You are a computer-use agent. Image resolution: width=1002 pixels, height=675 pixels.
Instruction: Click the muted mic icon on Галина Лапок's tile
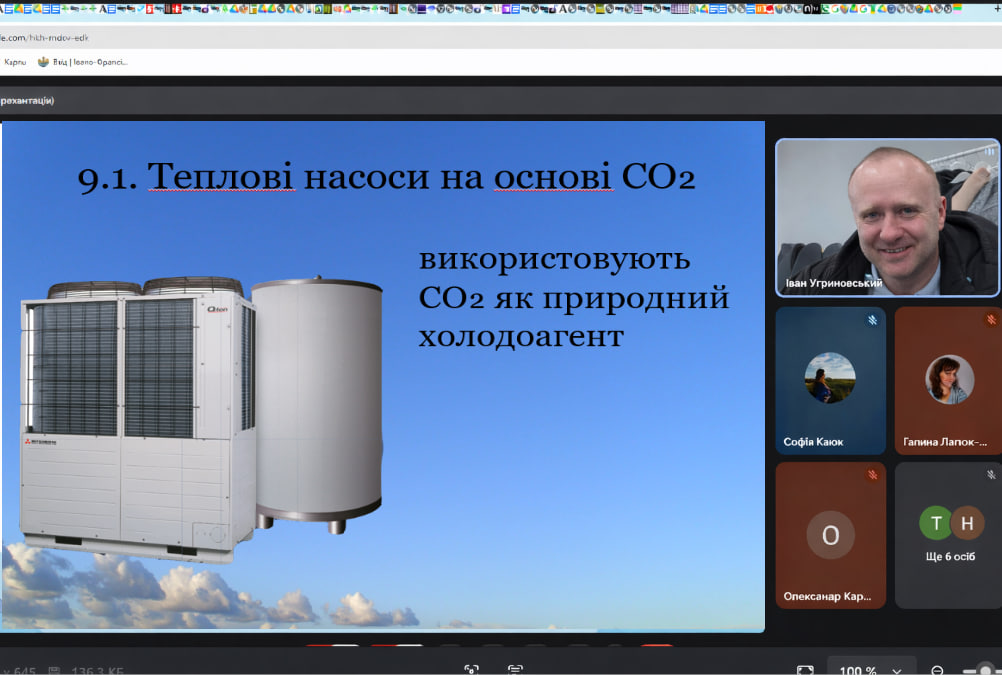click(990, 320)
